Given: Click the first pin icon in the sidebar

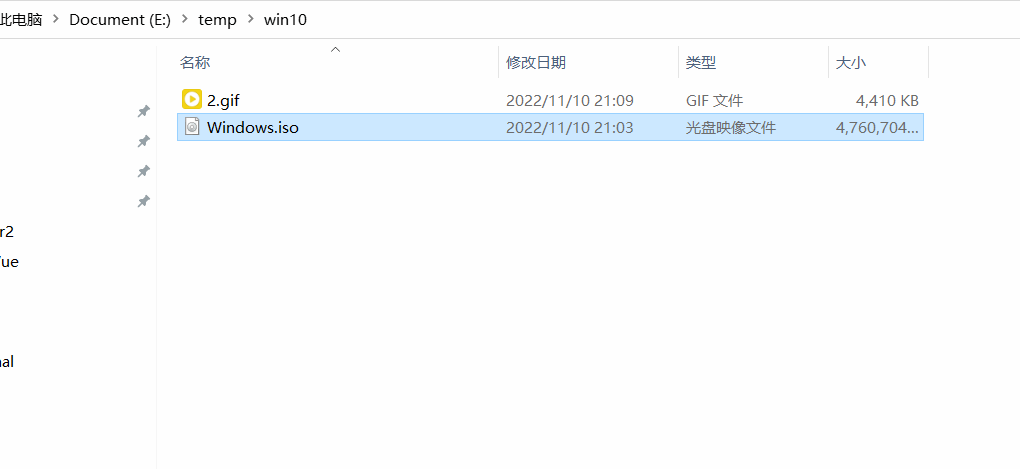Looking at the screenshot, I should [x=144, y=111].
